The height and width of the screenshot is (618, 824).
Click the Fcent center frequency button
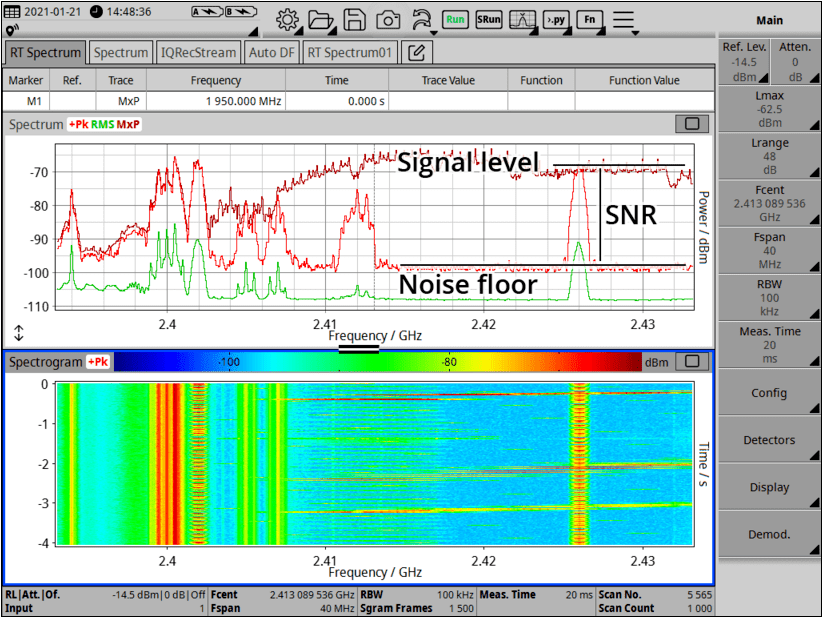[x=769, y=201]
